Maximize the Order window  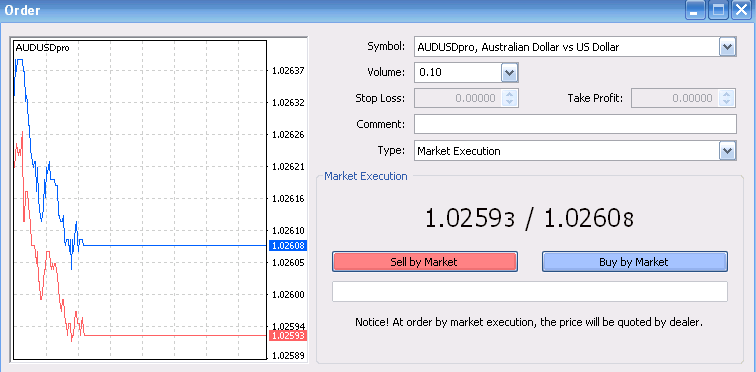tap(718, 10)
